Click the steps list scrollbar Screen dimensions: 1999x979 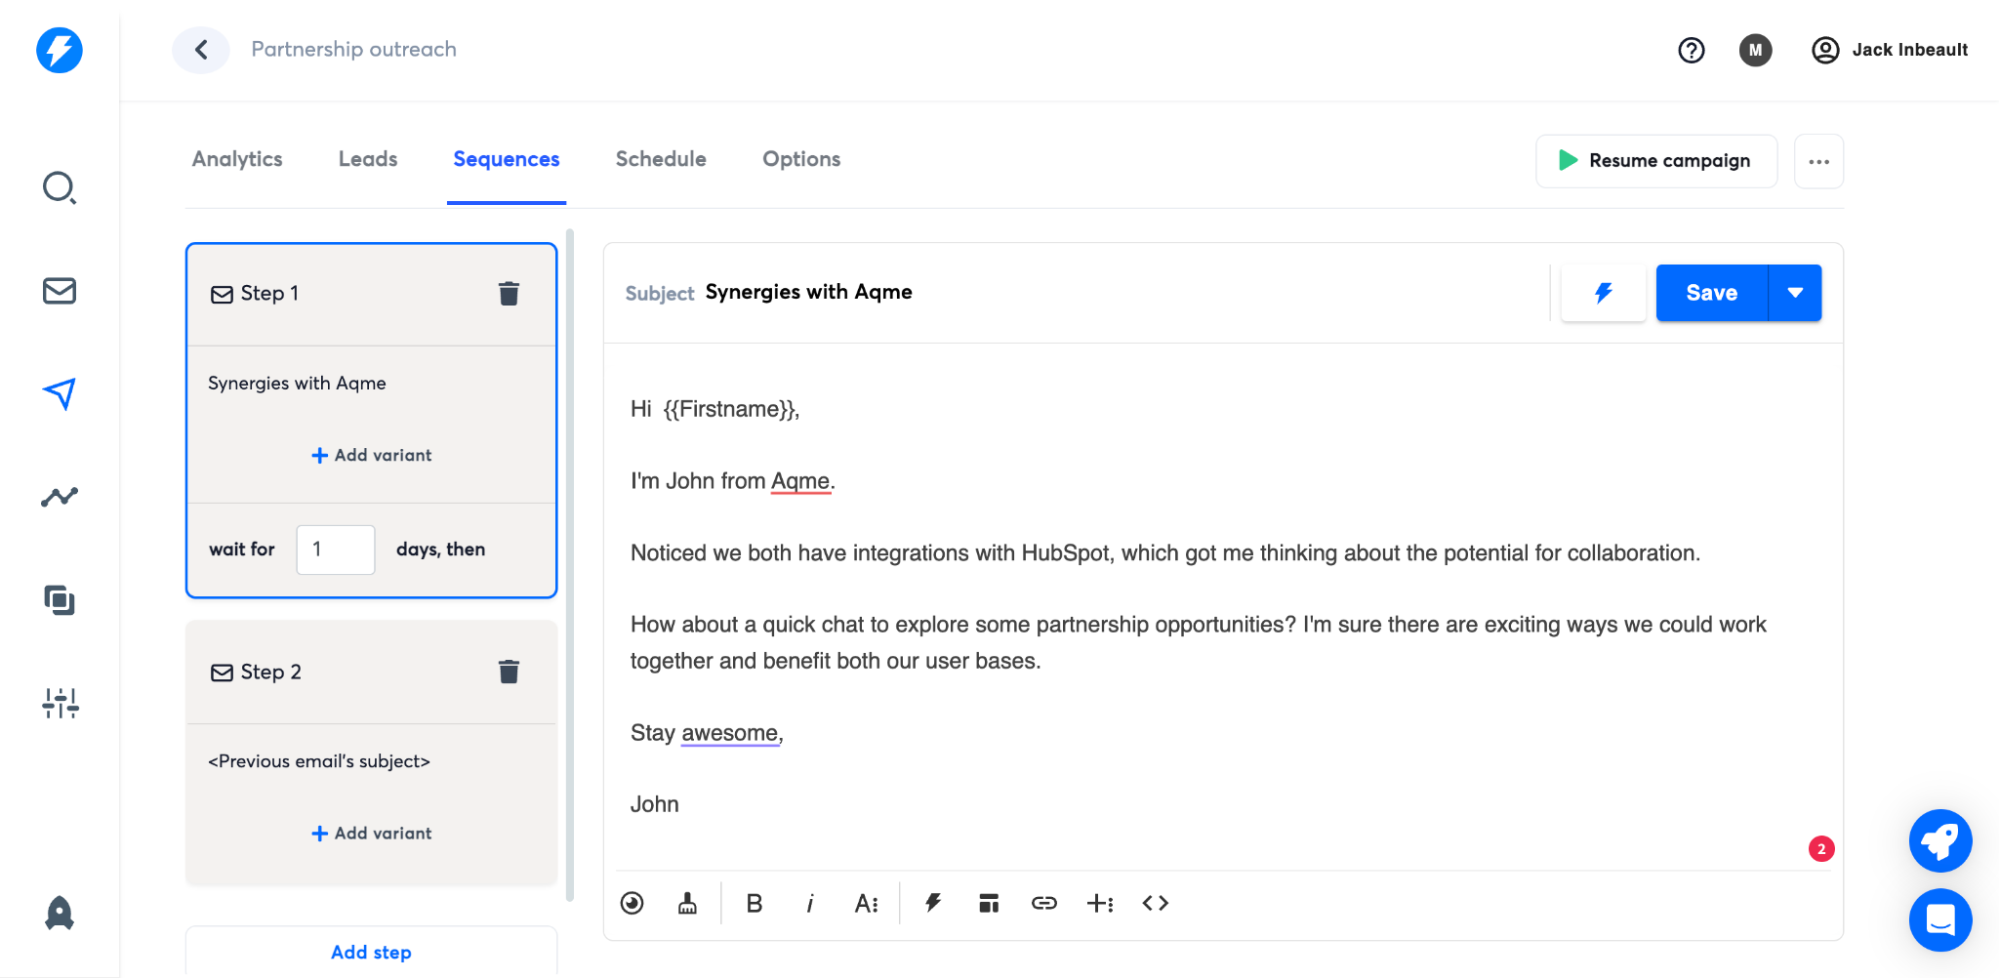[x=570, y=565]
